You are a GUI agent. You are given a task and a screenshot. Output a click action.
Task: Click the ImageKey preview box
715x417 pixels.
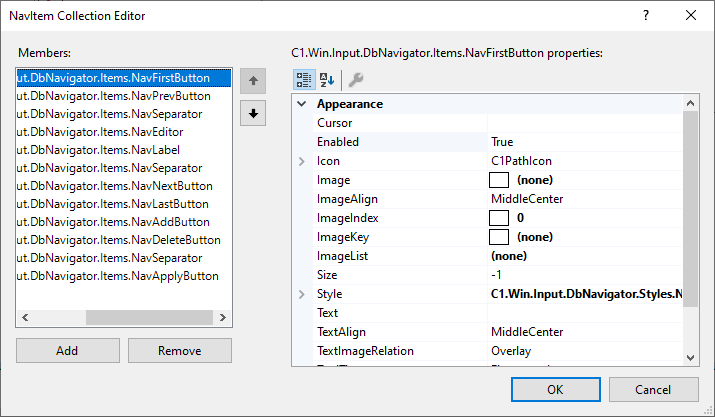(x=499, y=237)
